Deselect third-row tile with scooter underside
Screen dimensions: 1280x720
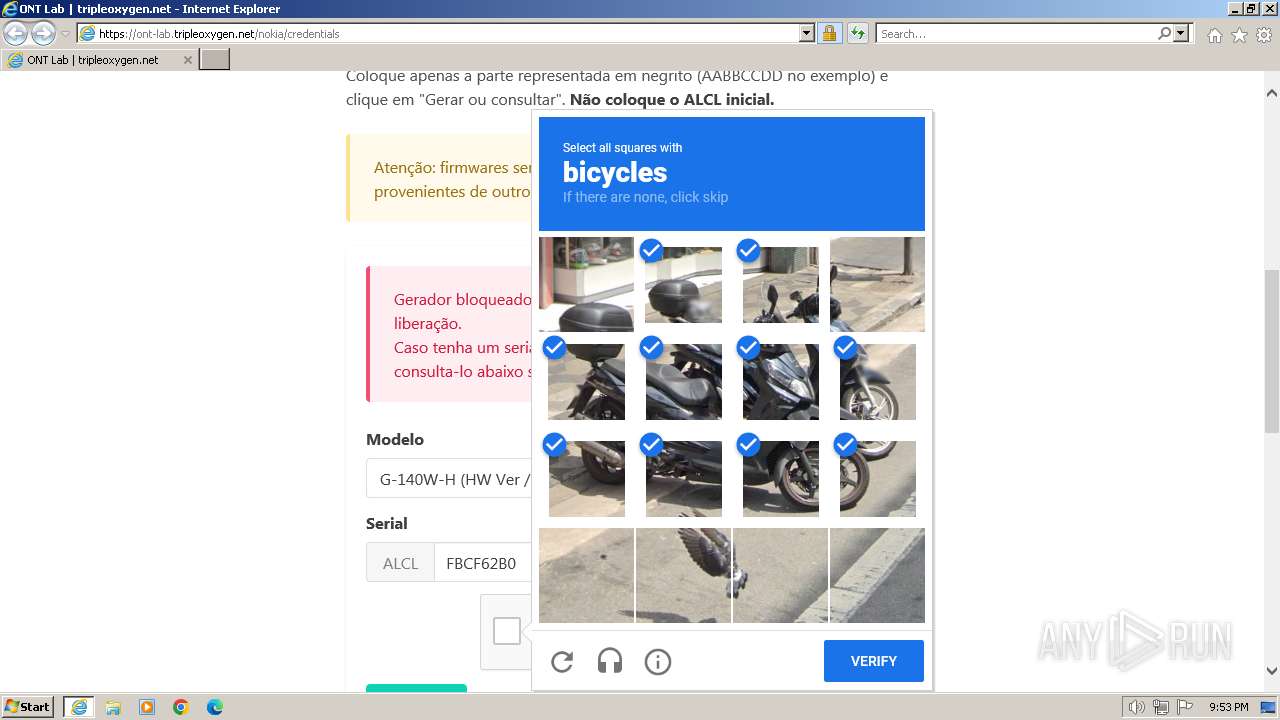(683, 478)
